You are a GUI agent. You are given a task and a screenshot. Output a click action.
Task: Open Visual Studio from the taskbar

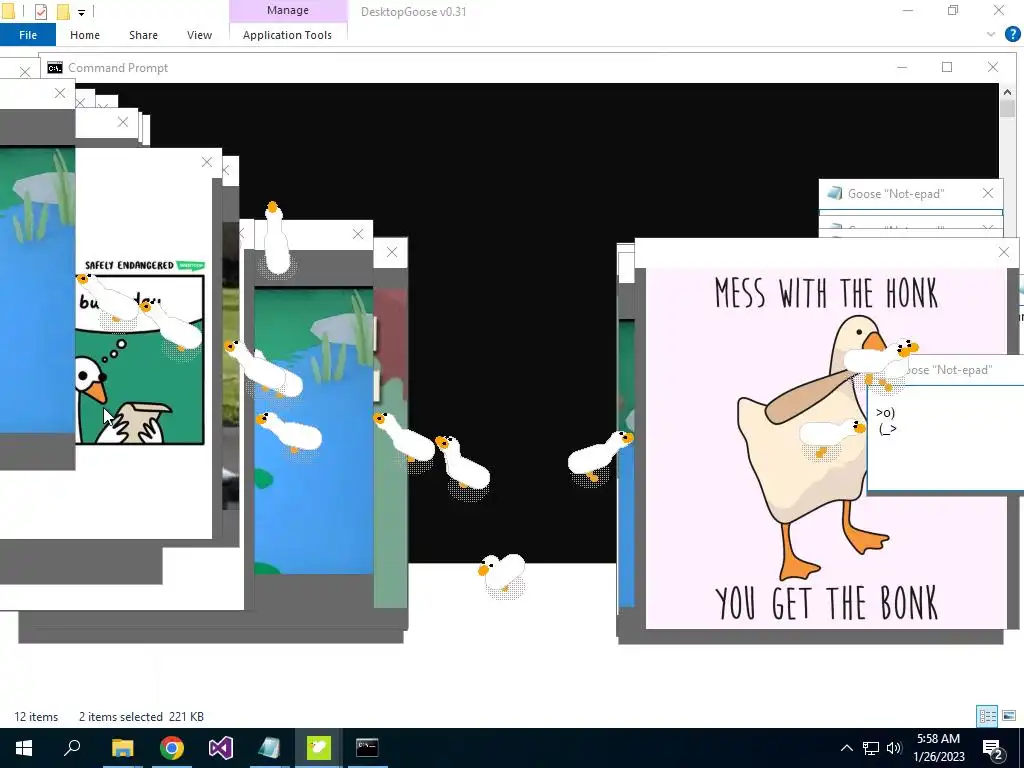(221, 748)
